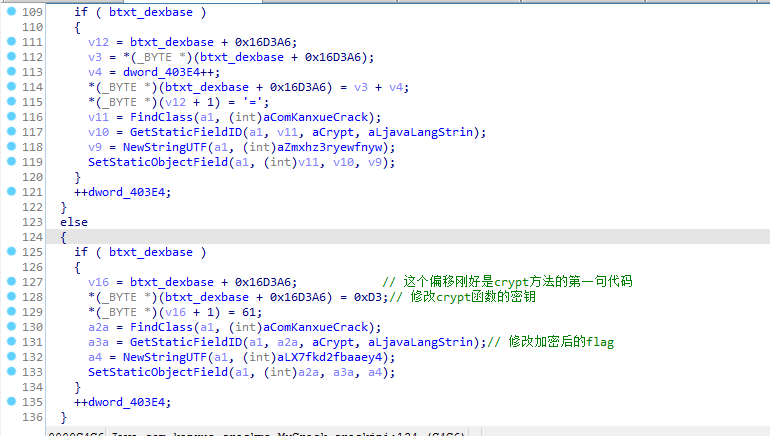Click the blue dot beside line 132

[x=11, y=356]
